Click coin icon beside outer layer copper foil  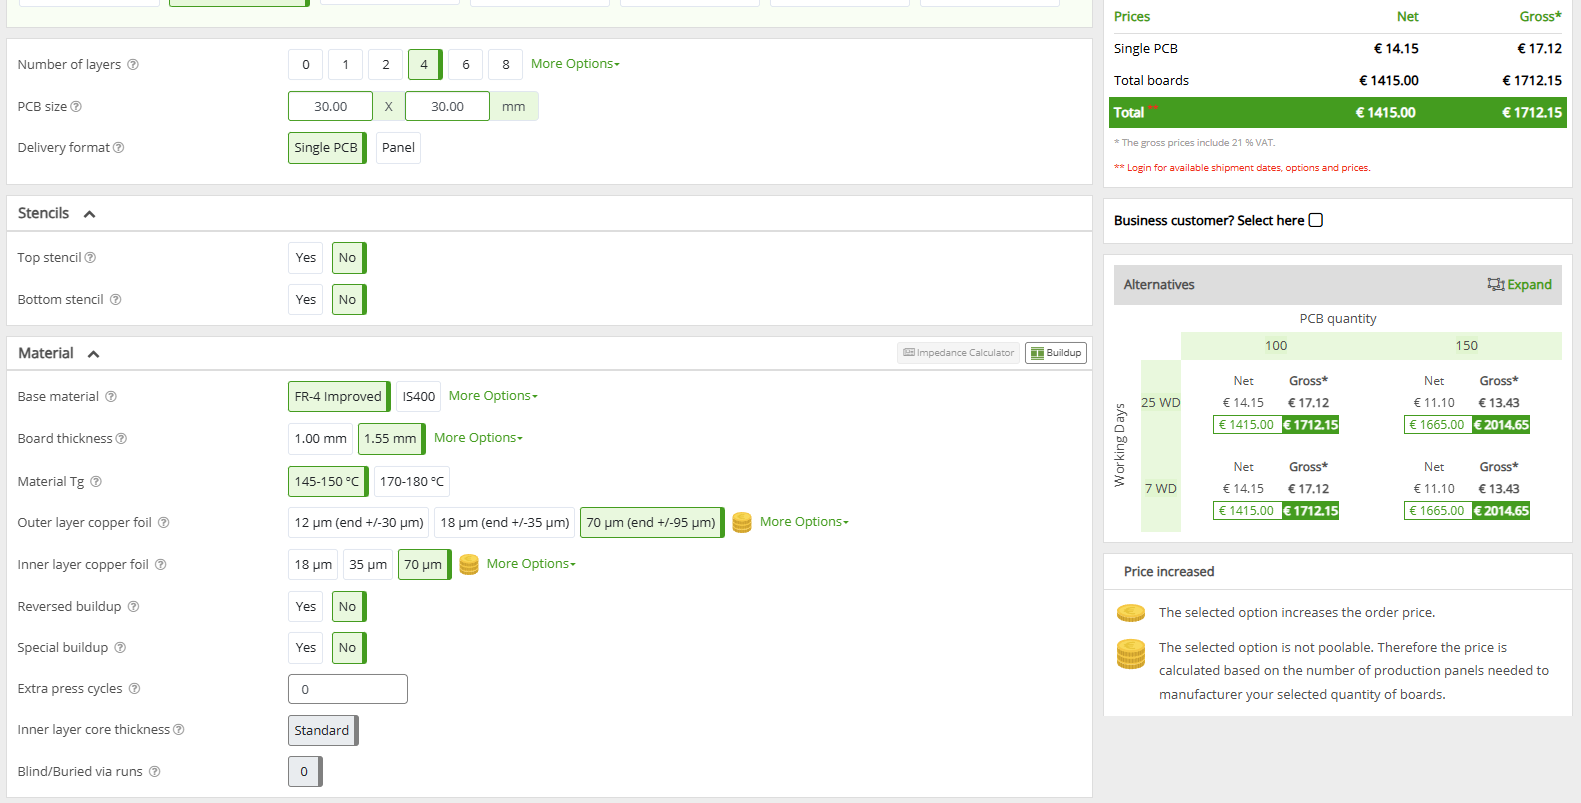click(x=742, y=523)
